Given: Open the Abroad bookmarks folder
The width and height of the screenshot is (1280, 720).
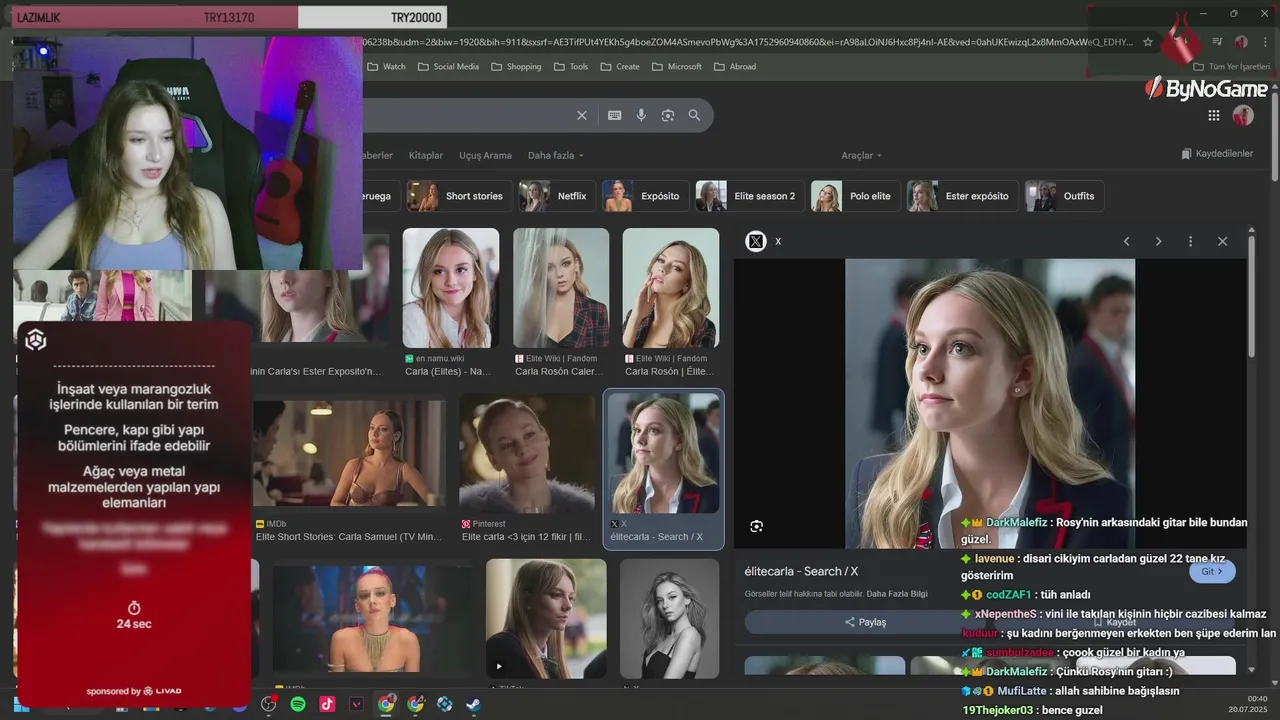Looking at the screenshot, I should pyautogui.click(x=735, y=67).
